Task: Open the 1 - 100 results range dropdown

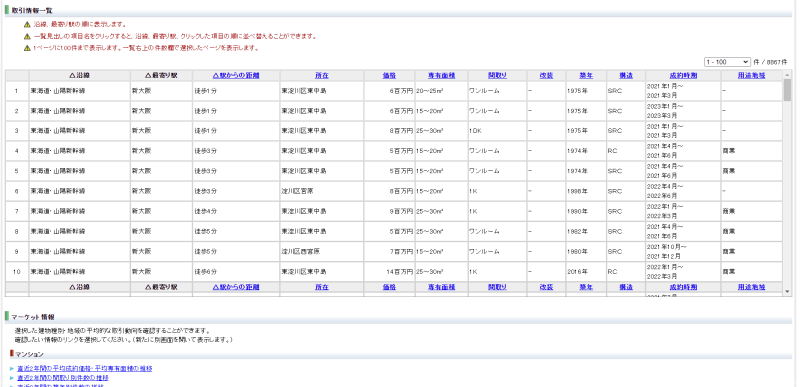Action: click(727, 62)
